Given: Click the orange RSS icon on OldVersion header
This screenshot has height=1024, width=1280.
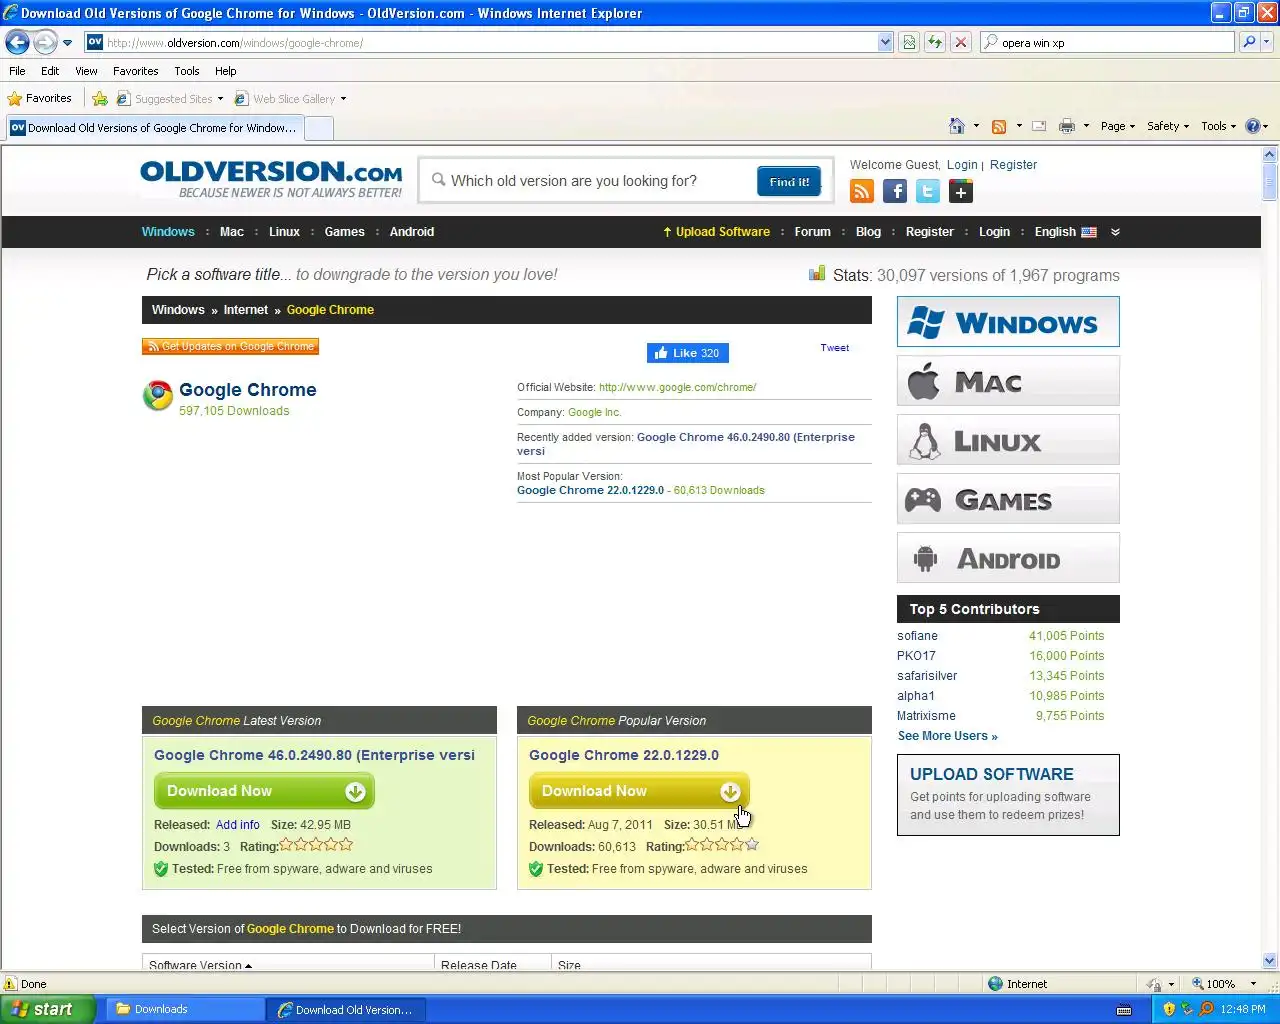Looking at the screenshot, I should click(x=862, y=191).
